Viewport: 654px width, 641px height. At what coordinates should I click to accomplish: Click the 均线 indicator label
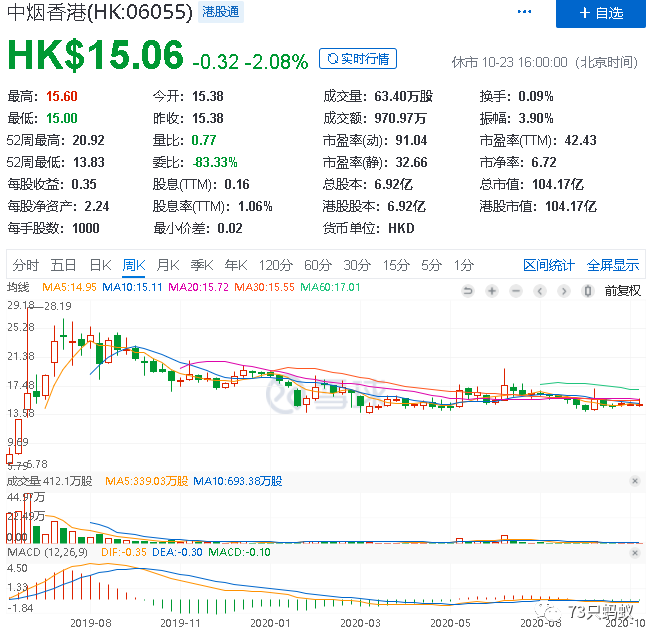click(x=18, y=287)
